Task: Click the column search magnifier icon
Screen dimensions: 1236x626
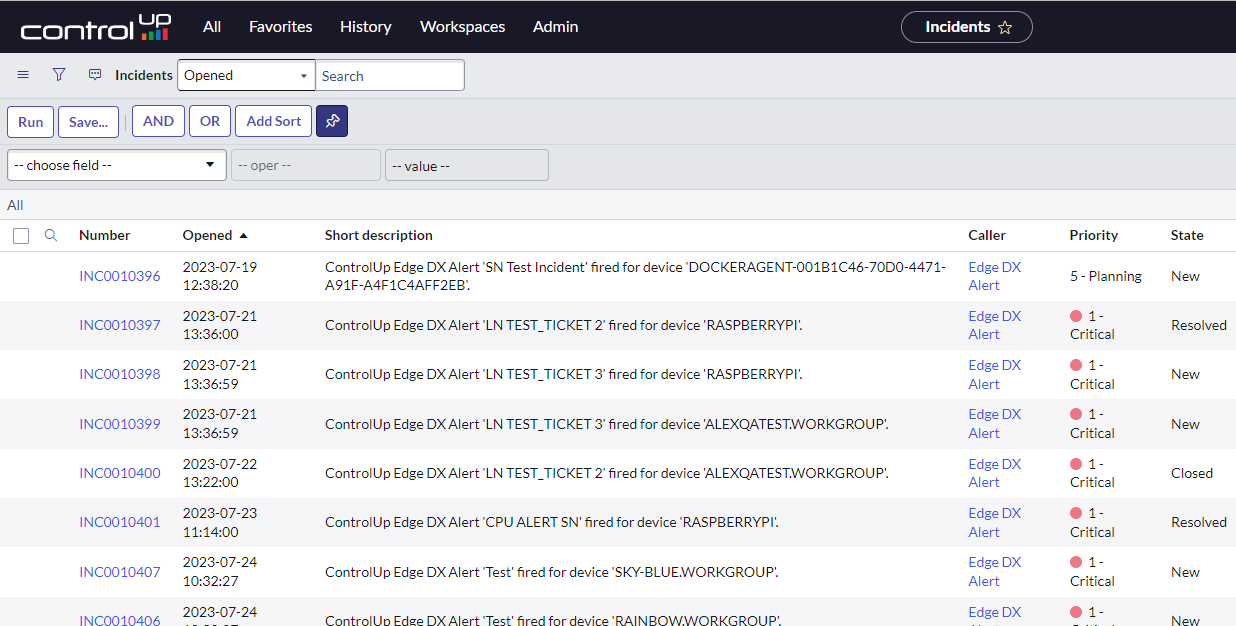Action: click(51, 236)
